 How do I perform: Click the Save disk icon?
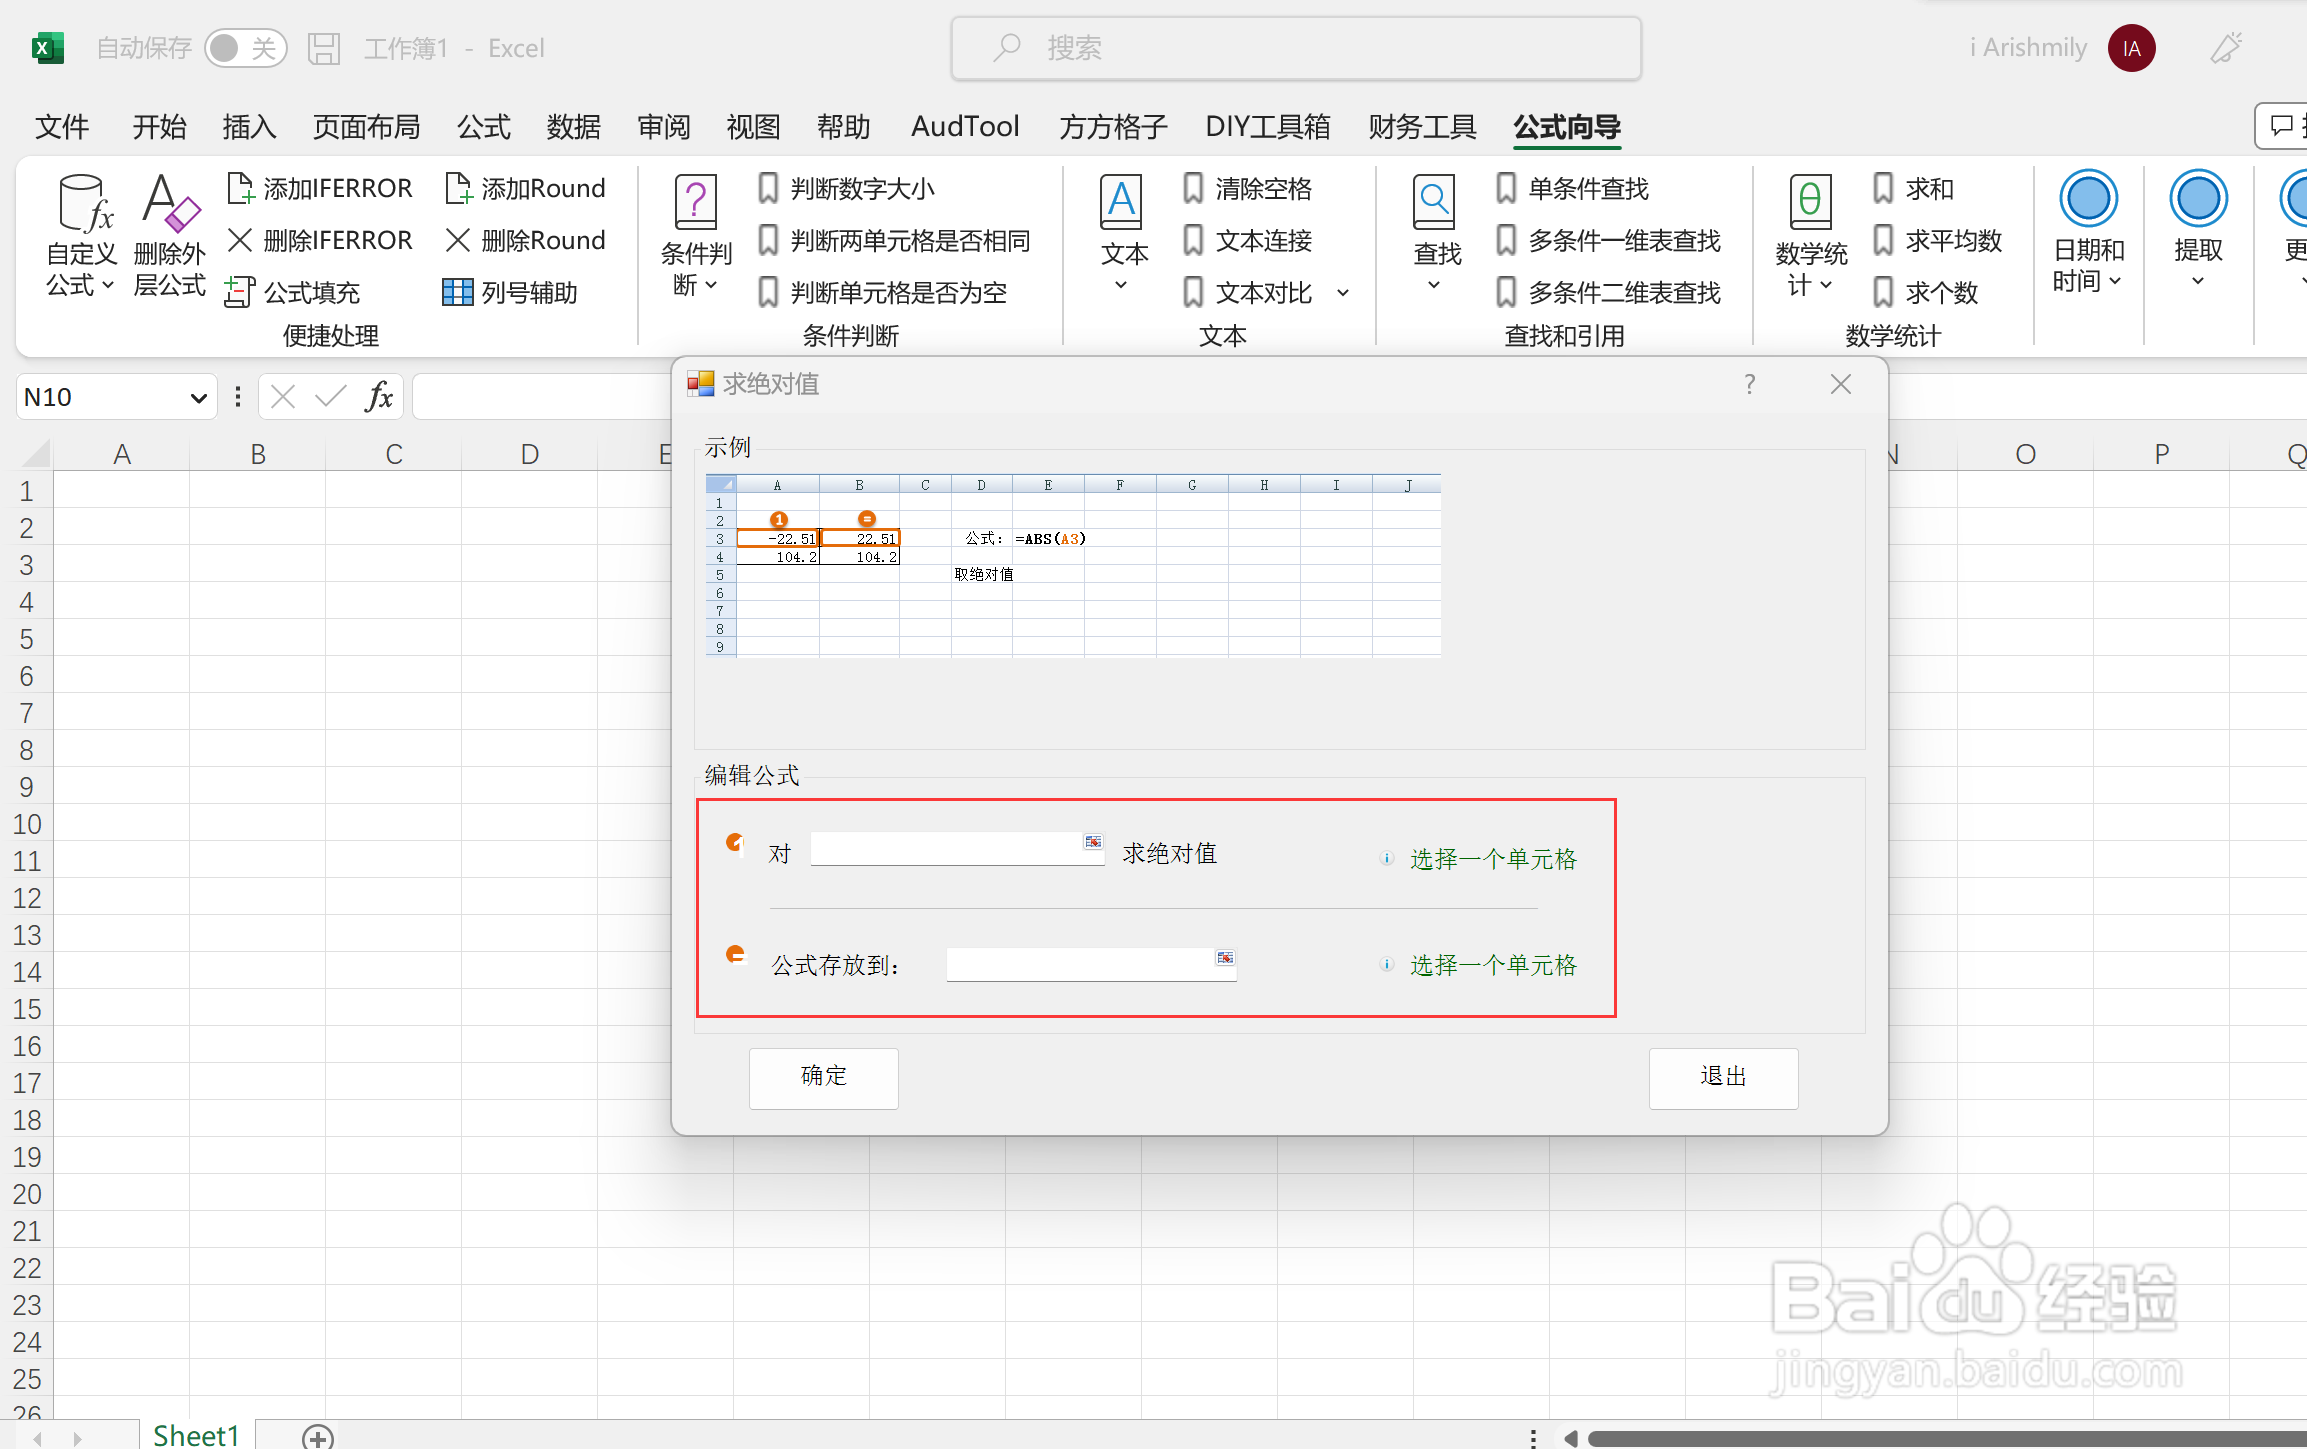tap(324, 48)
